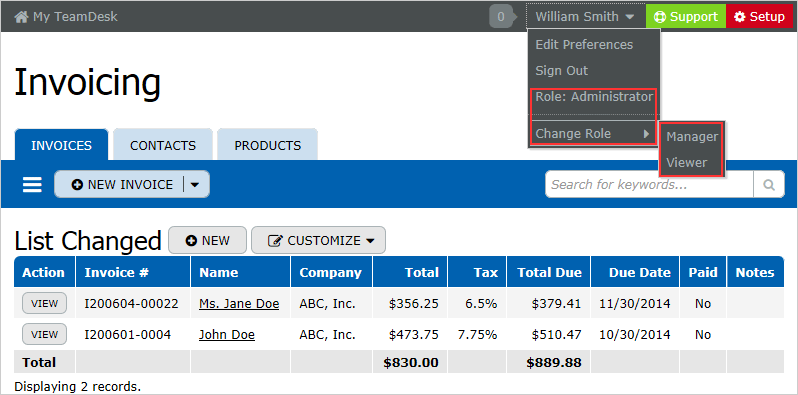Screen dimensions: 798x395
Task: Click the green Support button
Action: click(x=686, y=17)
